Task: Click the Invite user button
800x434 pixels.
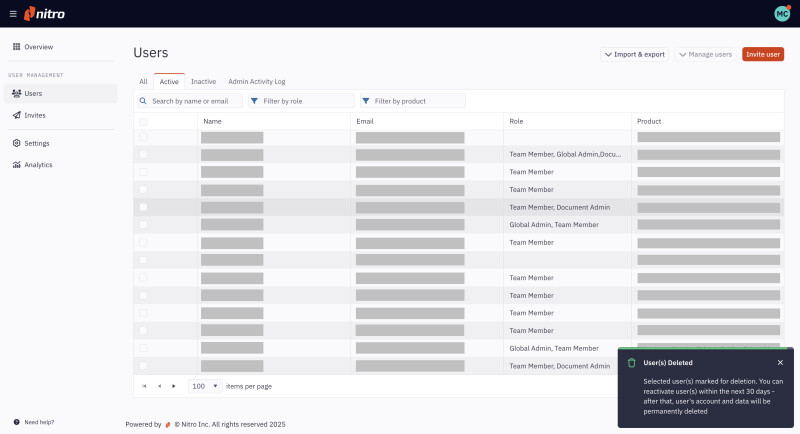Action: pyautogui.click(x=762, y=54)
